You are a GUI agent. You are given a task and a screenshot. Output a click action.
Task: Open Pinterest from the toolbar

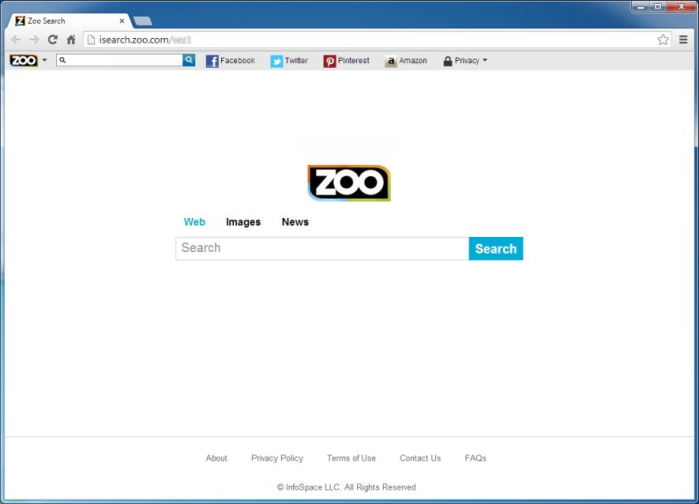tap(346, 61)
